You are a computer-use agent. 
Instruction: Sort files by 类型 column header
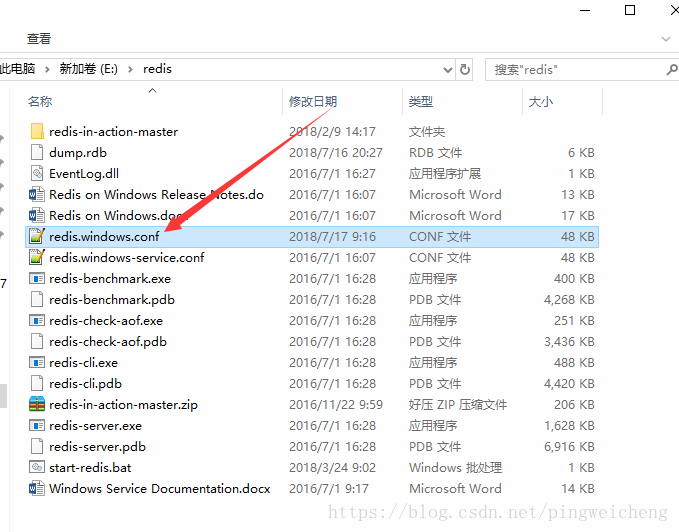(x=420, y=102)
